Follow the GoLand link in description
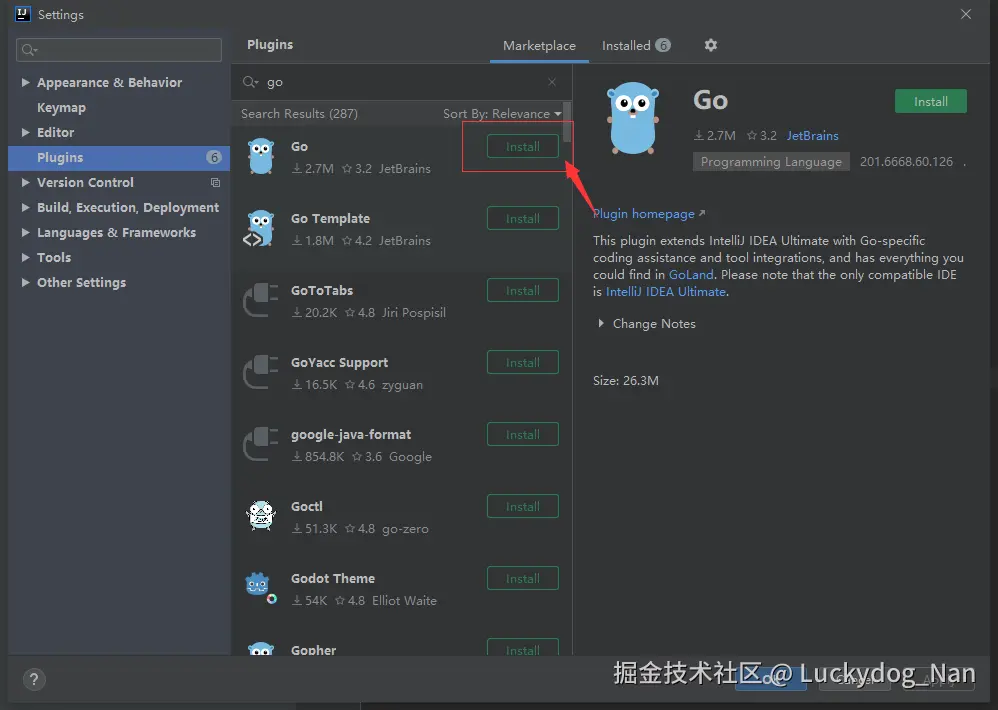 point(691,275)
